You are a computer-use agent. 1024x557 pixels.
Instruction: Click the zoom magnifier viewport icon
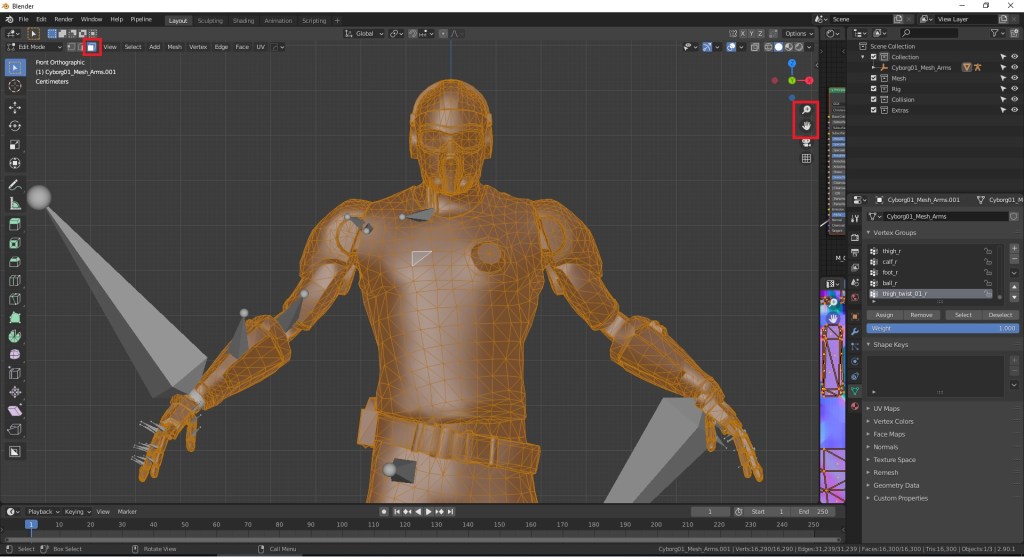click(x=806, y=110)
